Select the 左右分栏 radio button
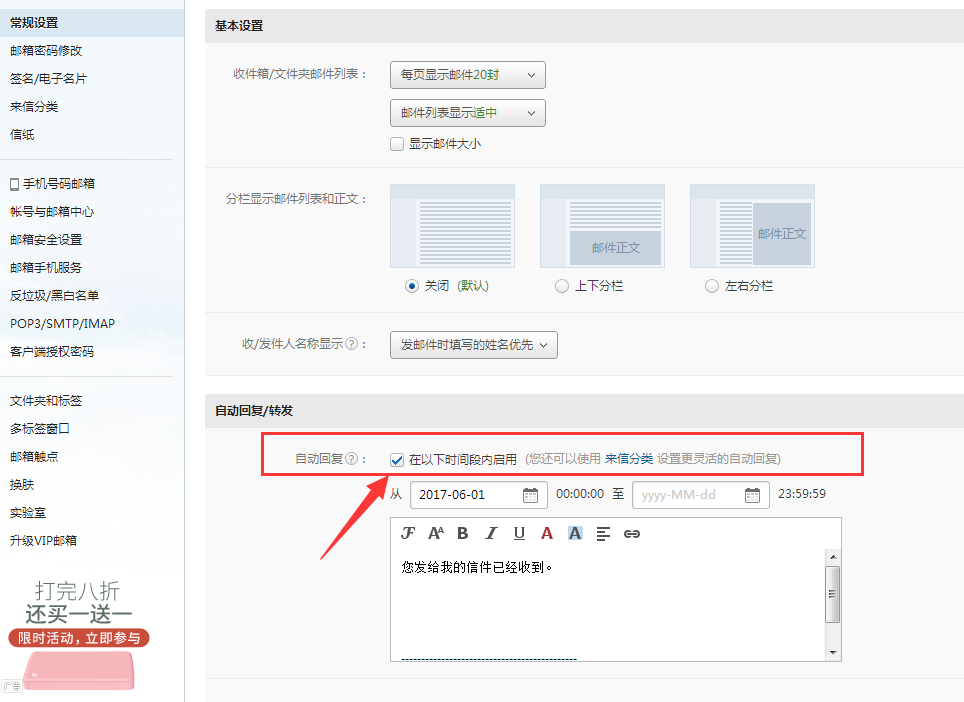Viewport: 964px width, 702px height. 711,286
